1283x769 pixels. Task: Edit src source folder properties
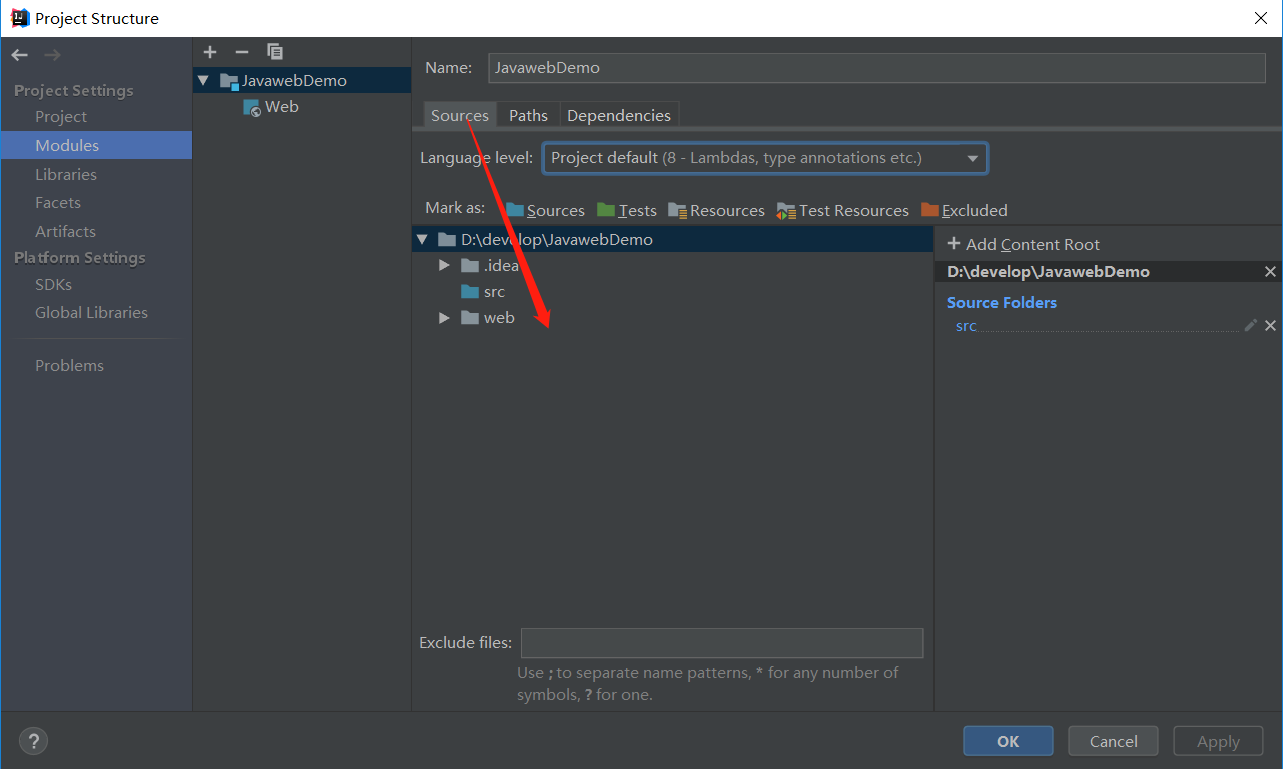[1250, 326]
